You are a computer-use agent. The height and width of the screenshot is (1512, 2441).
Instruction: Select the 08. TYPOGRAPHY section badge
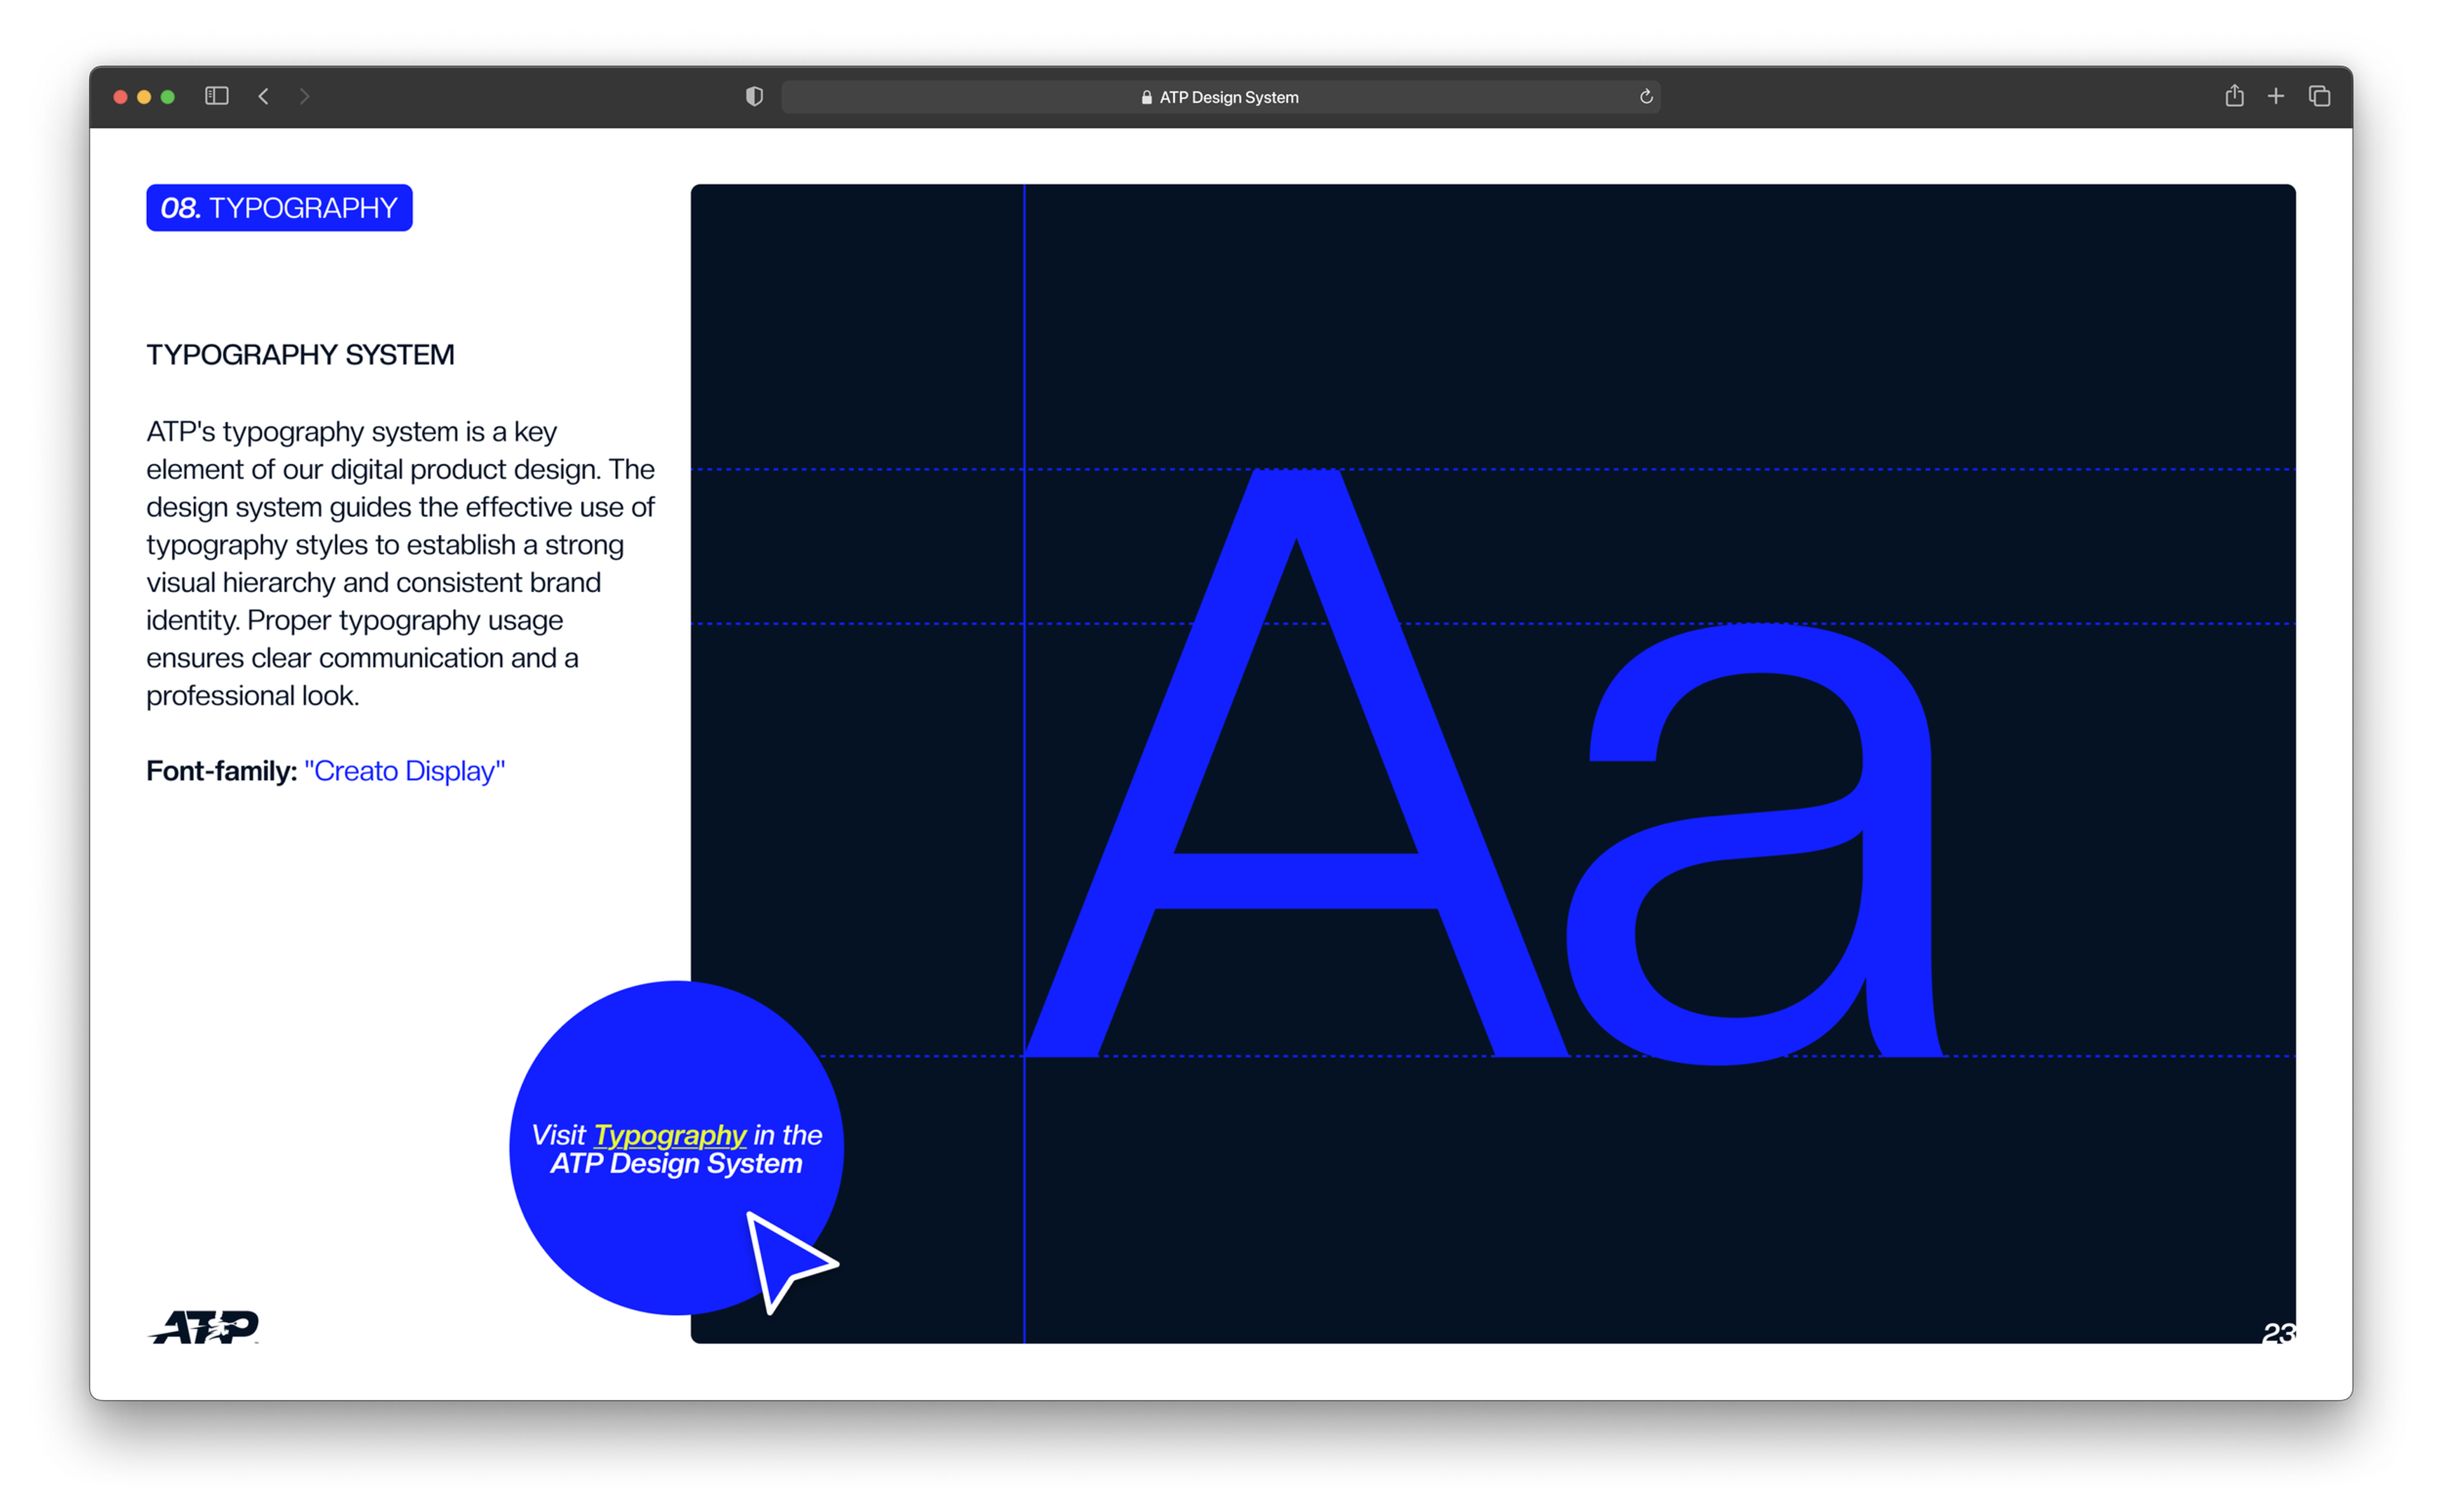point(279,208)
